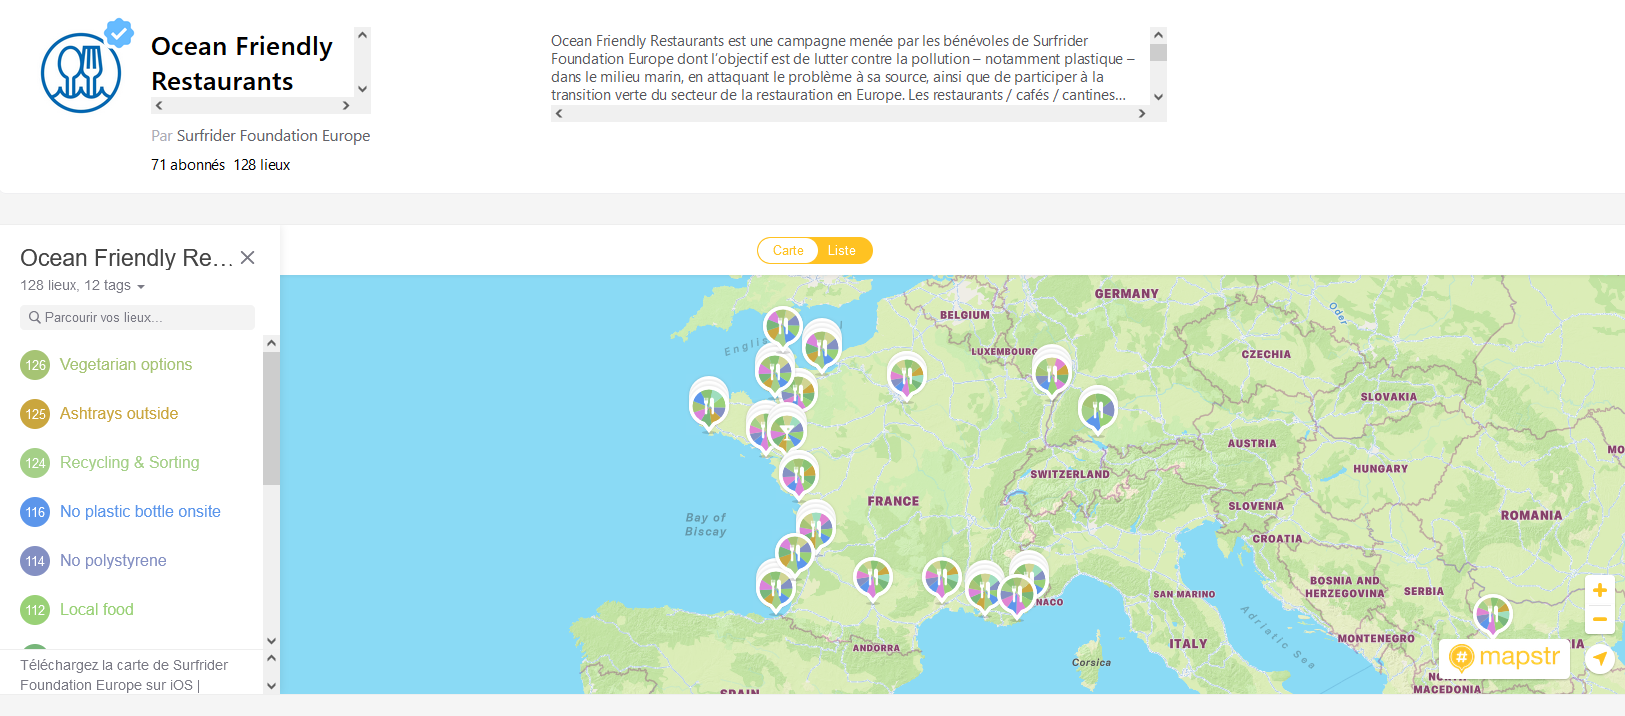Open the mapstr logo badge
The height and width of the screenshot is (716, 1625).
click(x=1504, y=657)
